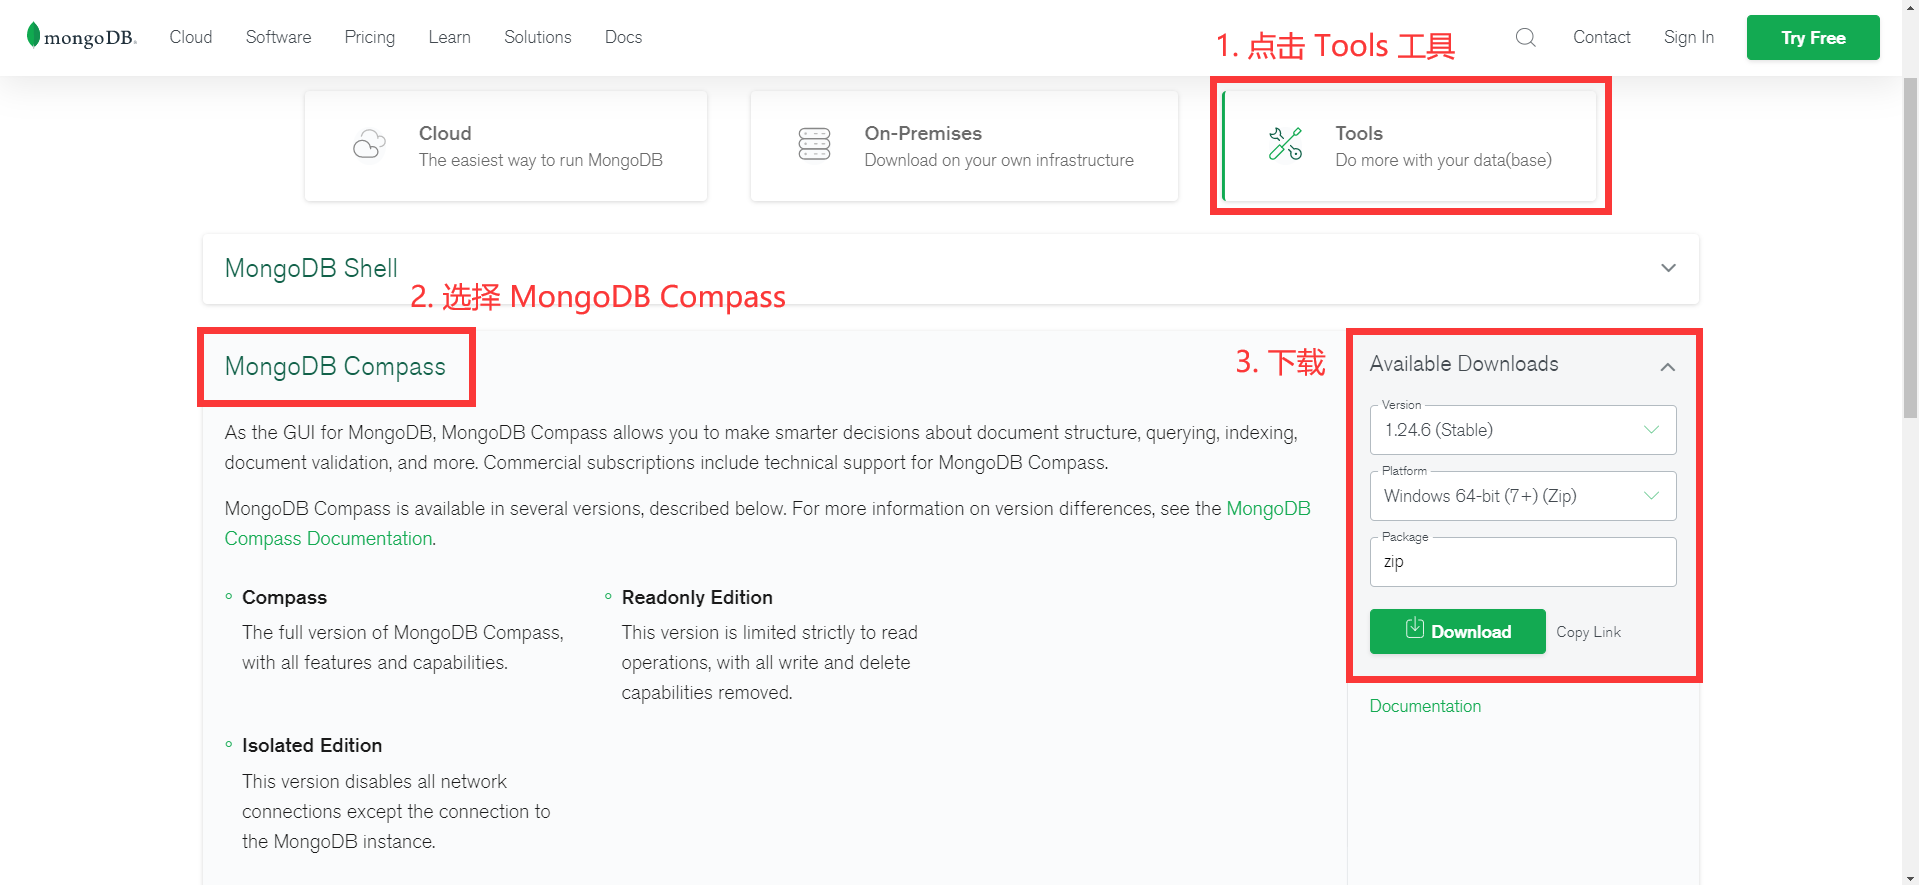Click the Isolated Edition title
This screenshot has width=1919, height=885.
pos(312,745)
